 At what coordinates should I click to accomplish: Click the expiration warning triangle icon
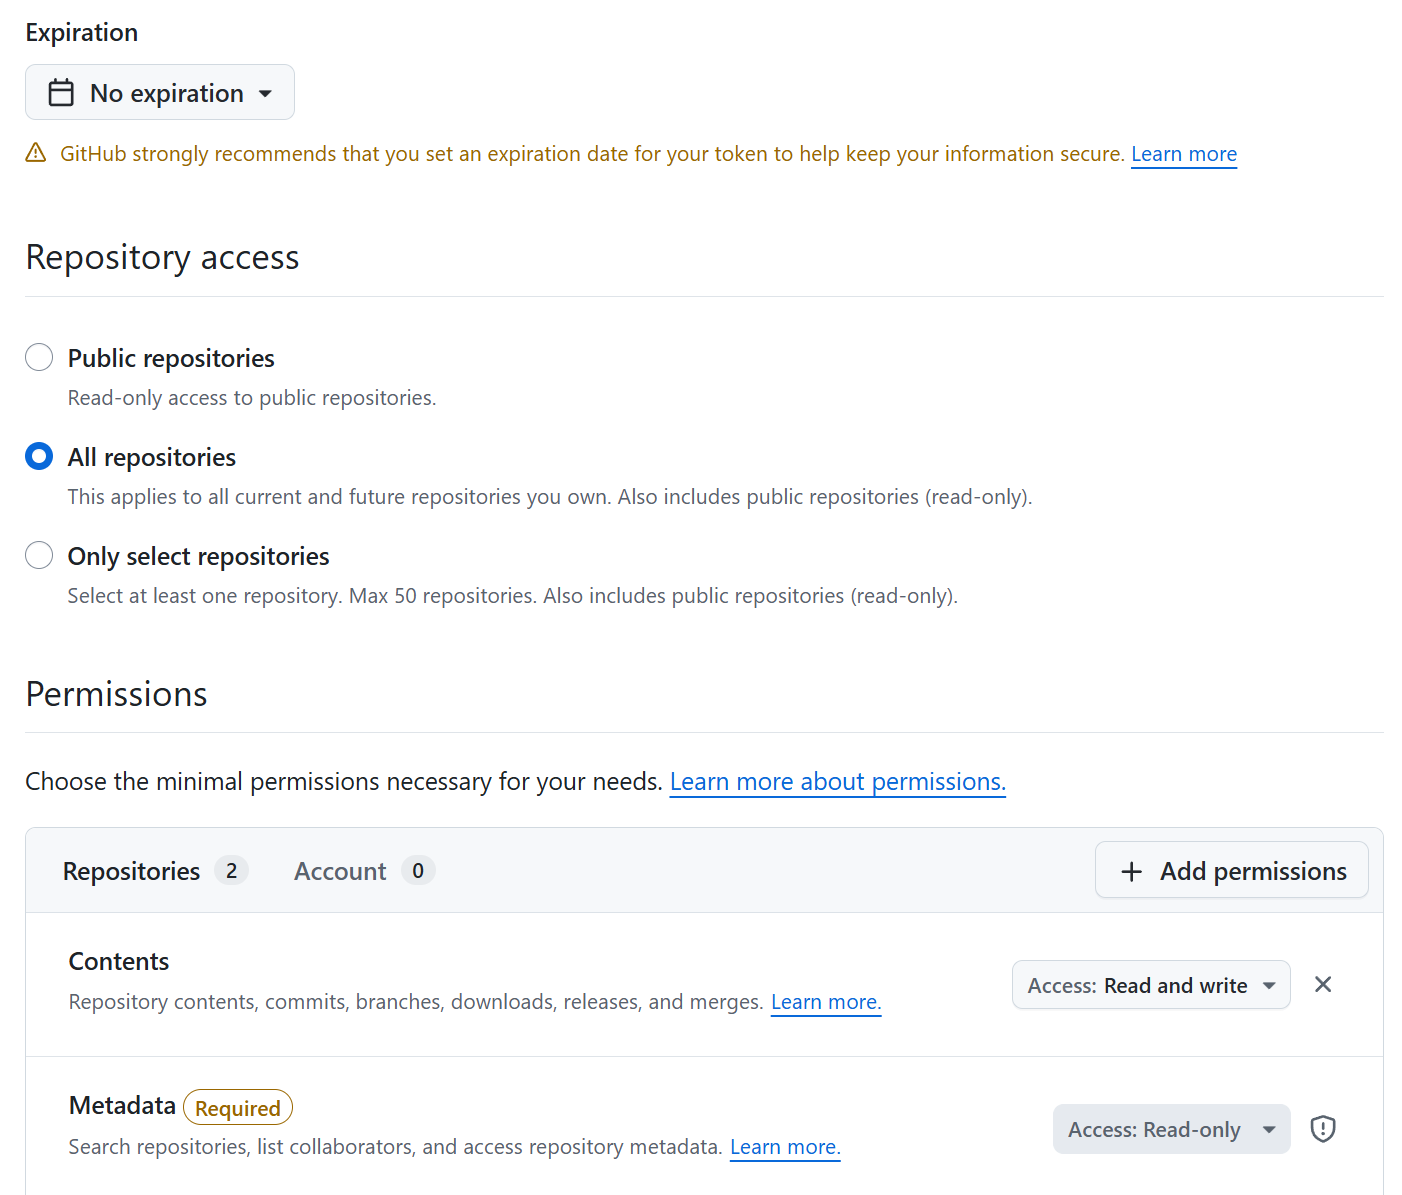tap(36, 153)
